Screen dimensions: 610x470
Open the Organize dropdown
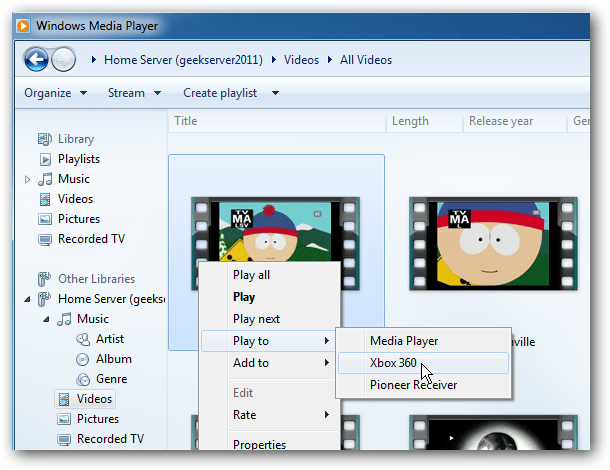click(55, 93)
